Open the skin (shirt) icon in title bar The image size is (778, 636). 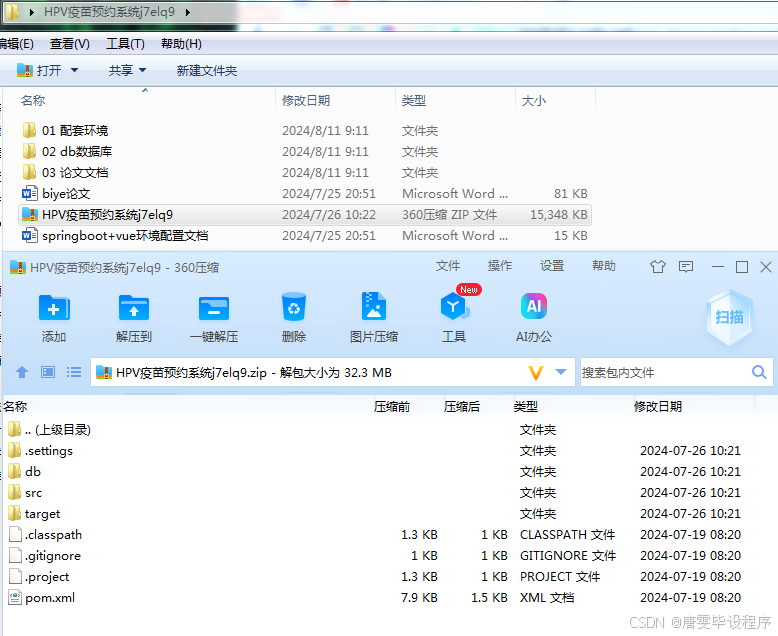(658, 267)
